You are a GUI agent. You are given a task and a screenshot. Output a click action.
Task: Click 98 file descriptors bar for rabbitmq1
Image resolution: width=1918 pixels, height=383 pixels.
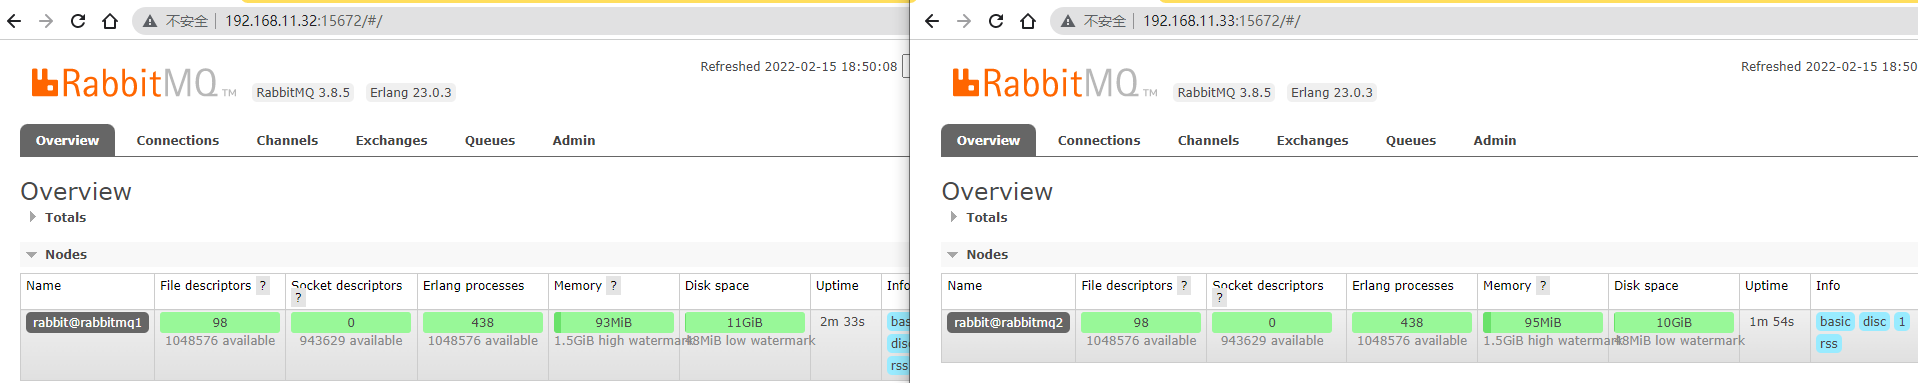point(219,322)
